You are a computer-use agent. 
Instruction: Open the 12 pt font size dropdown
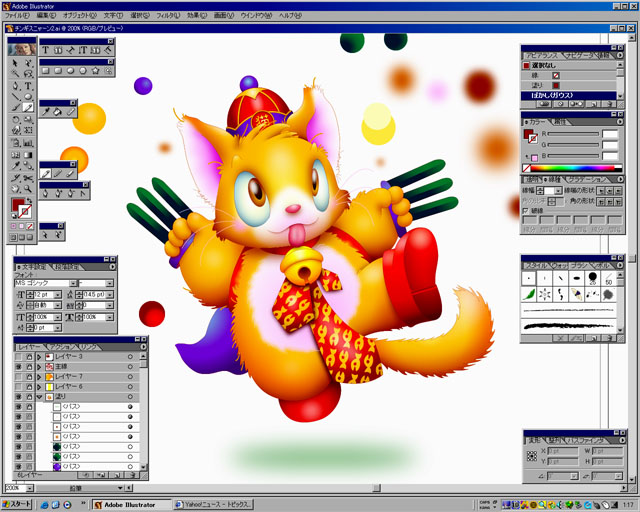58,294
